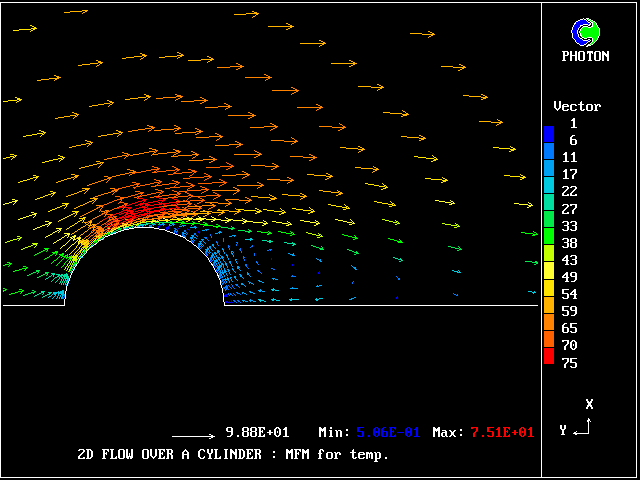Click legend value 22
Image resolution: width=640 pixels, height=480 pixels.
[x=569, y=191]
